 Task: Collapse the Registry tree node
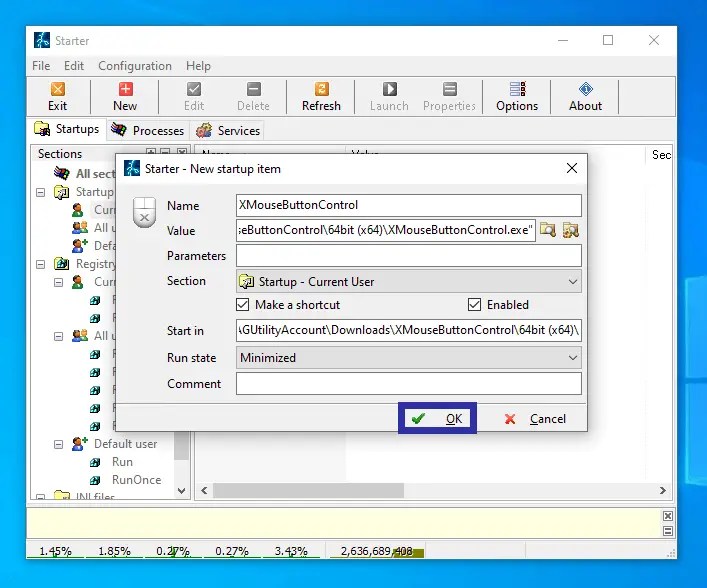point(41,265)
